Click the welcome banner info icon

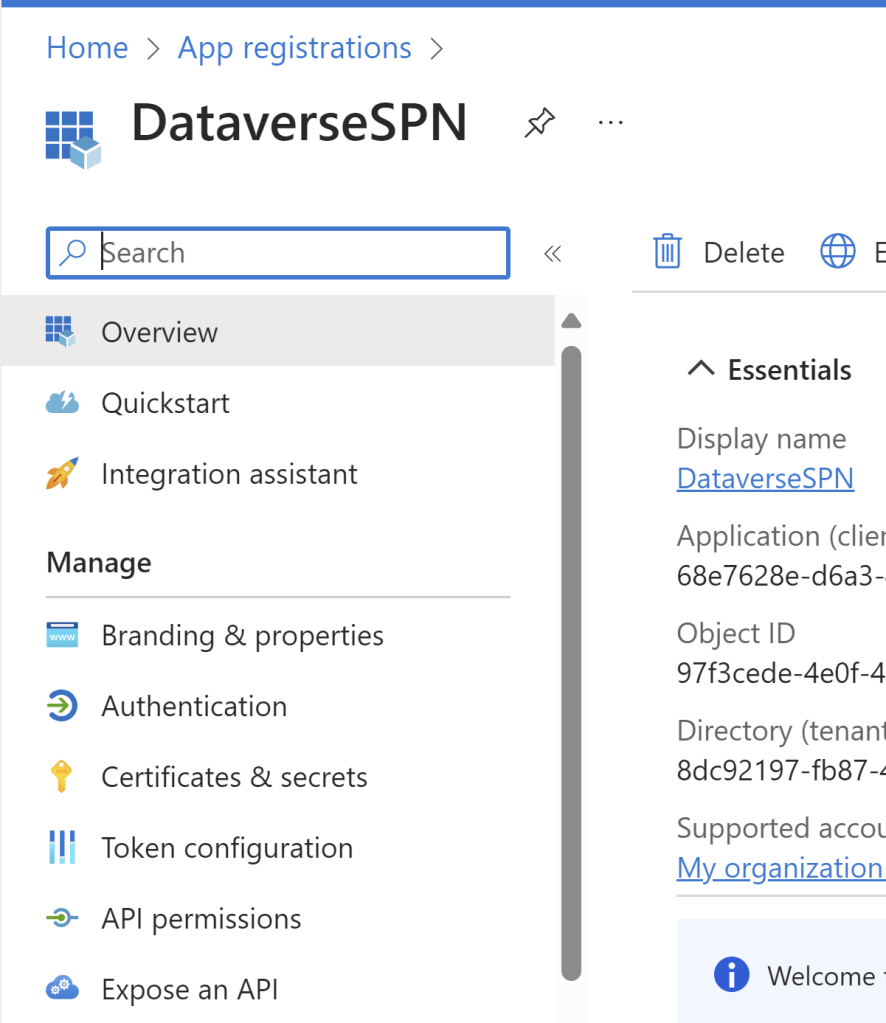[x=732, y=975]
